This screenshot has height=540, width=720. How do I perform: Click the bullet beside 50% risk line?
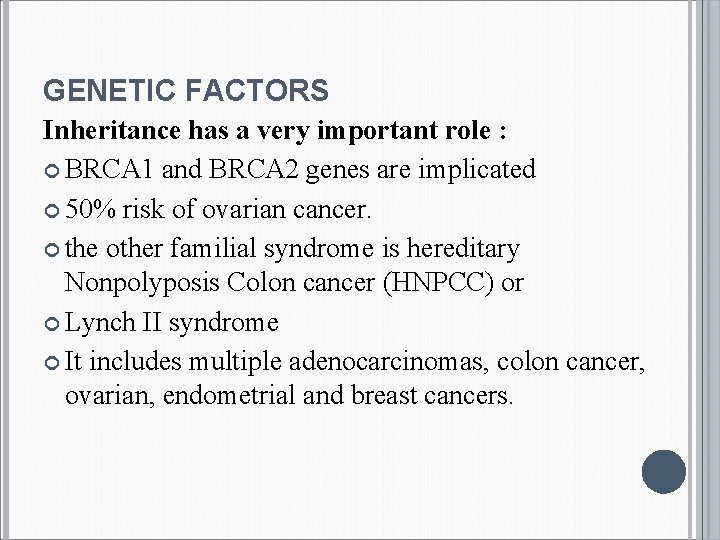point(52,211)
